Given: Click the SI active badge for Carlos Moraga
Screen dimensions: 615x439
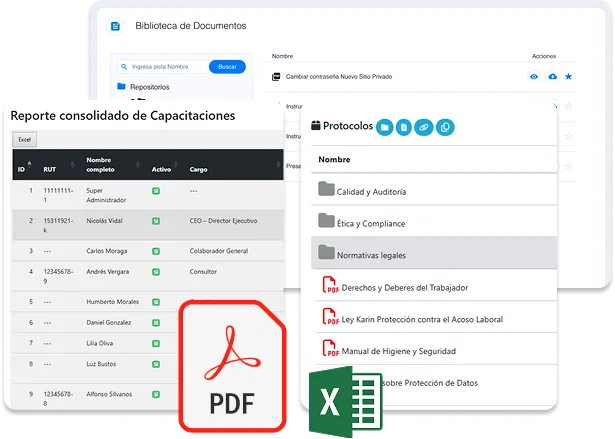Looking at the screenshot, I should (156, 251).
